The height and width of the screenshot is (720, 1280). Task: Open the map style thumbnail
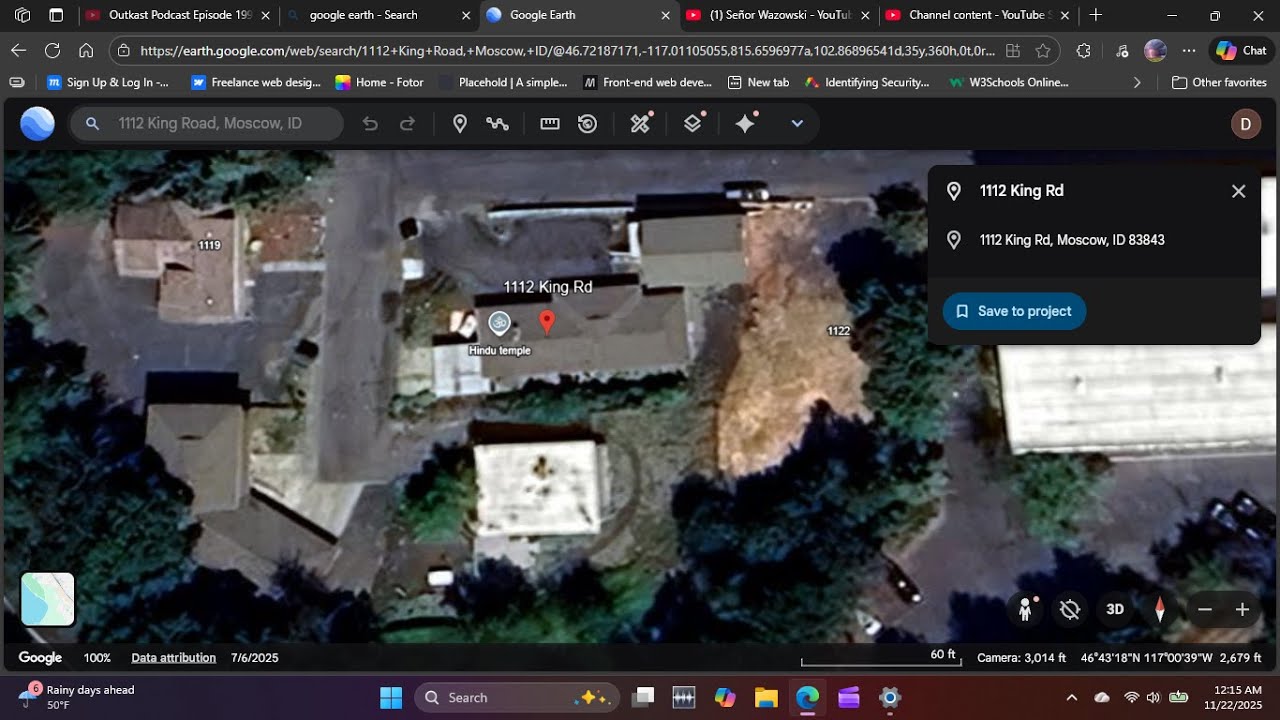[48, 599]
